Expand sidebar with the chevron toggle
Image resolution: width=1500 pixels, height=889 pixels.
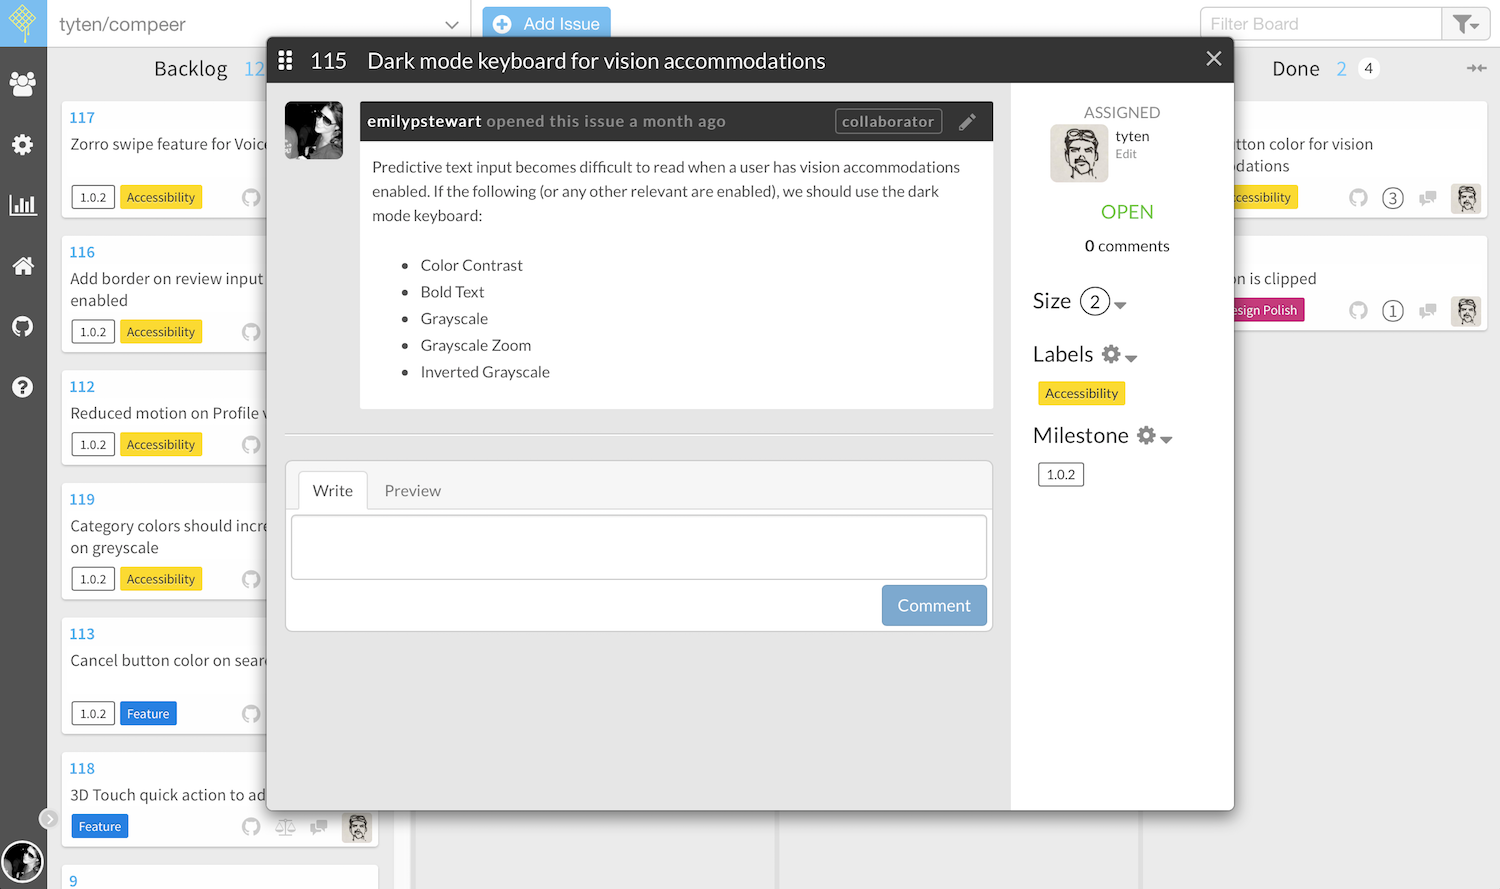coord(48,818)
